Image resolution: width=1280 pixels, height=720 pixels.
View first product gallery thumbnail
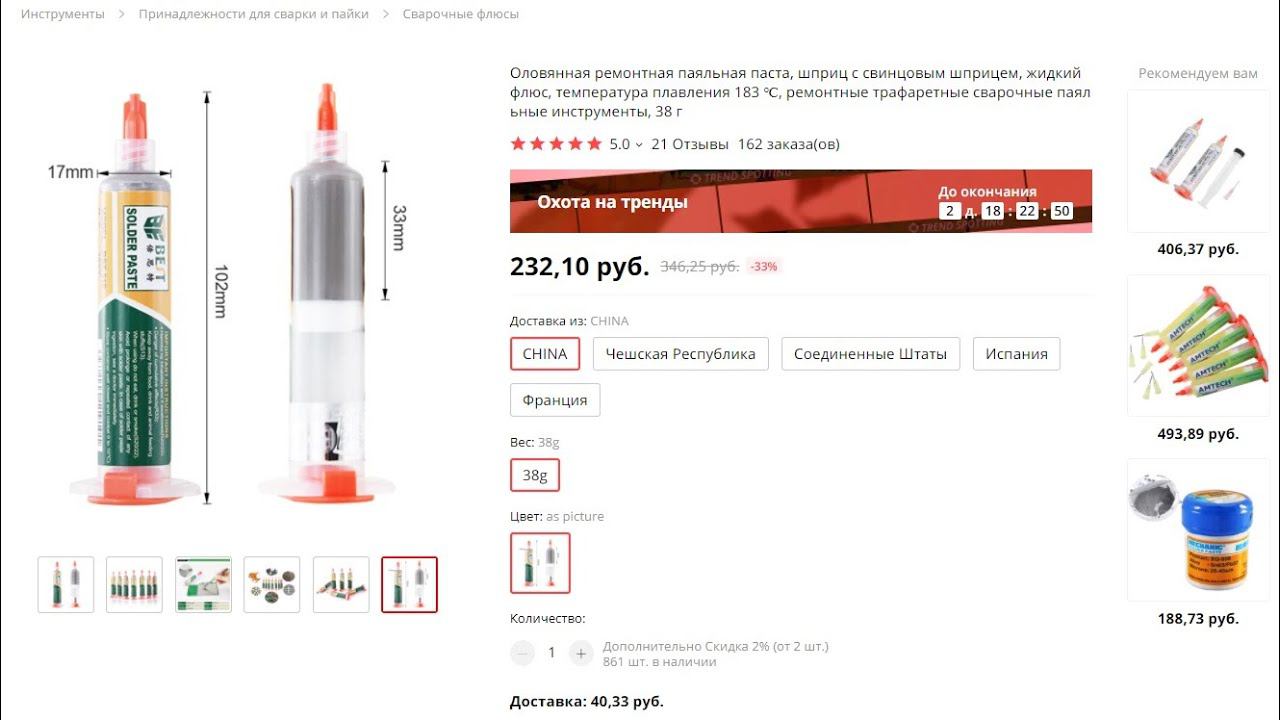click(x=66, y=585)
